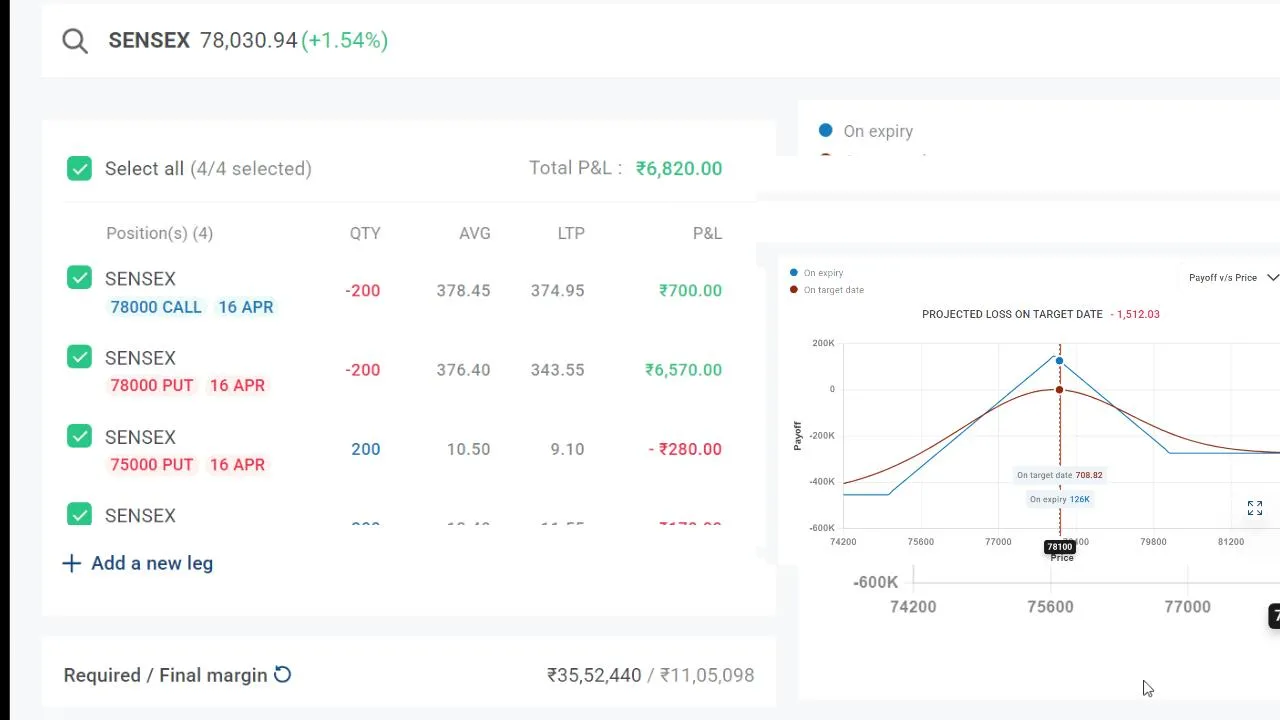This screenshot has height=720, width=1280.
Task: Click the QTY column header
Action: (x=365, y=233)
